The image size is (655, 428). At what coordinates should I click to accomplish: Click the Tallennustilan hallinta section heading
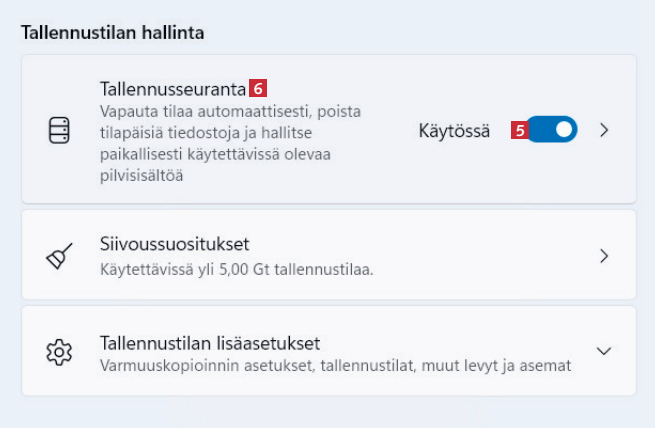(x=113, y=33)
